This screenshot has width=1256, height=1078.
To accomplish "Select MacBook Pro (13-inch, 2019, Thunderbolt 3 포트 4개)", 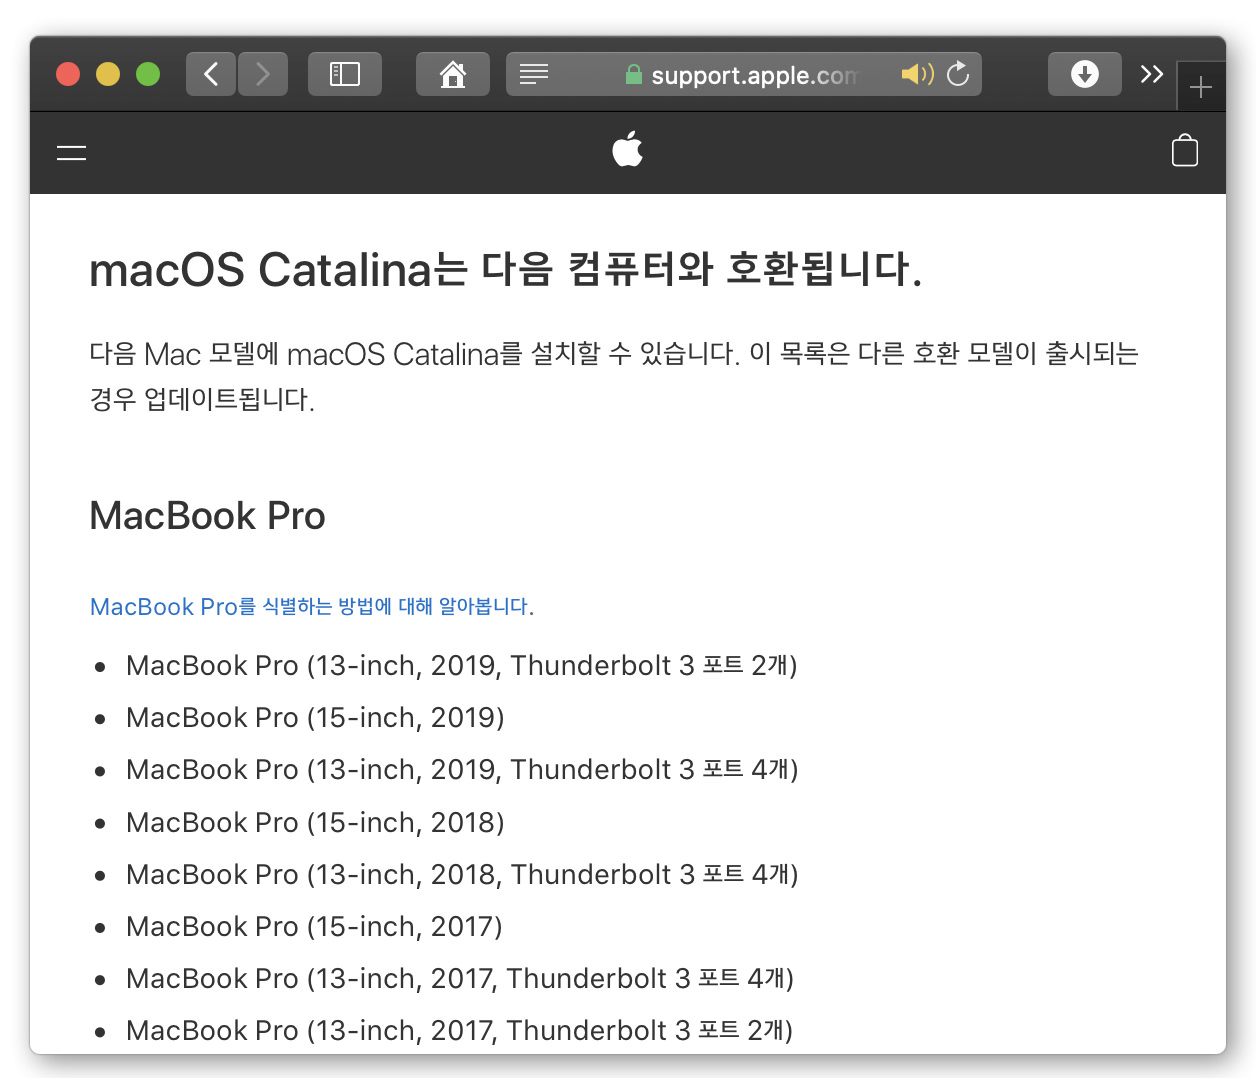I will pos(462,770).
